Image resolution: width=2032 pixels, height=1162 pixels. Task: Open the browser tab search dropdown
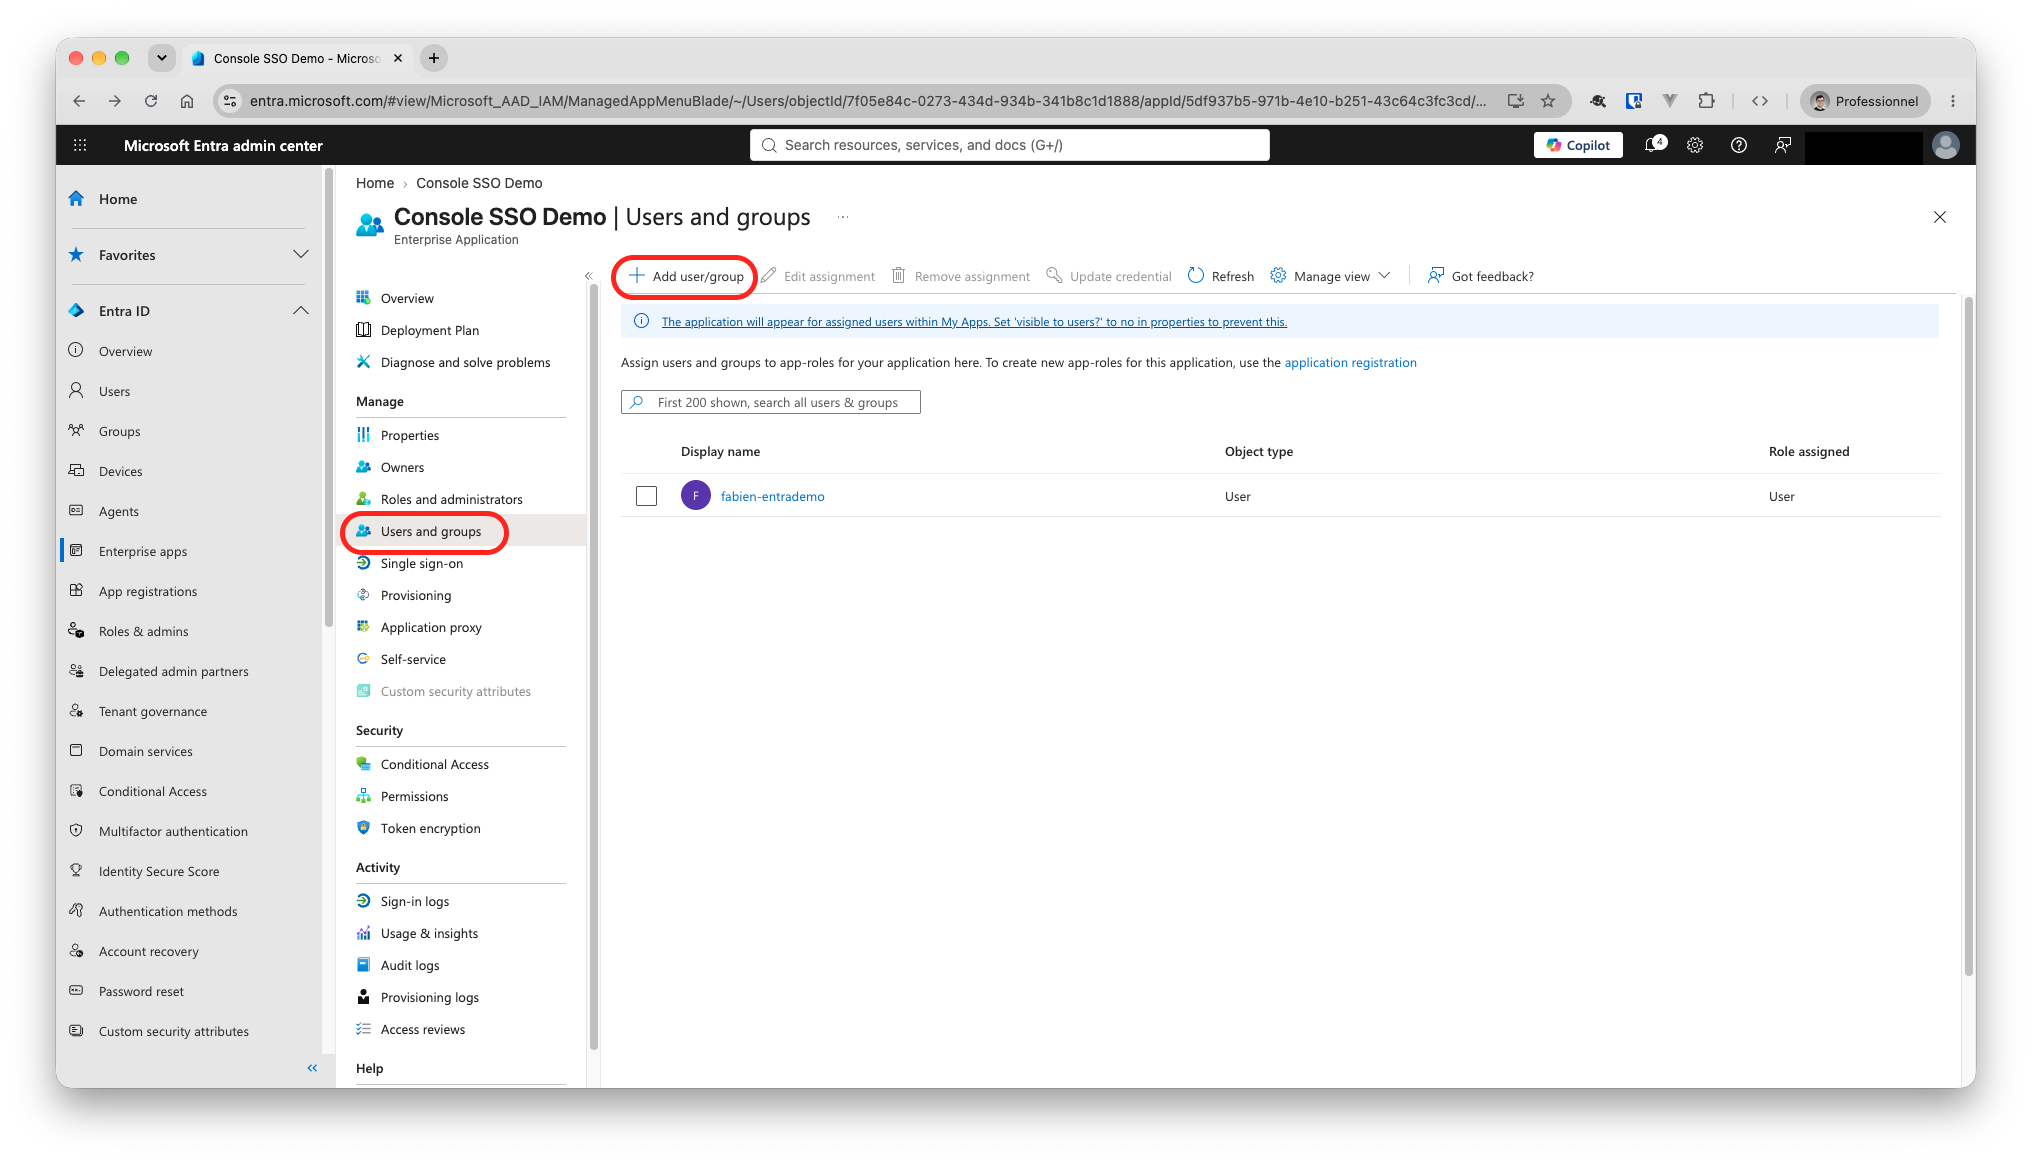pyautogui.click(x=162, y=58)
